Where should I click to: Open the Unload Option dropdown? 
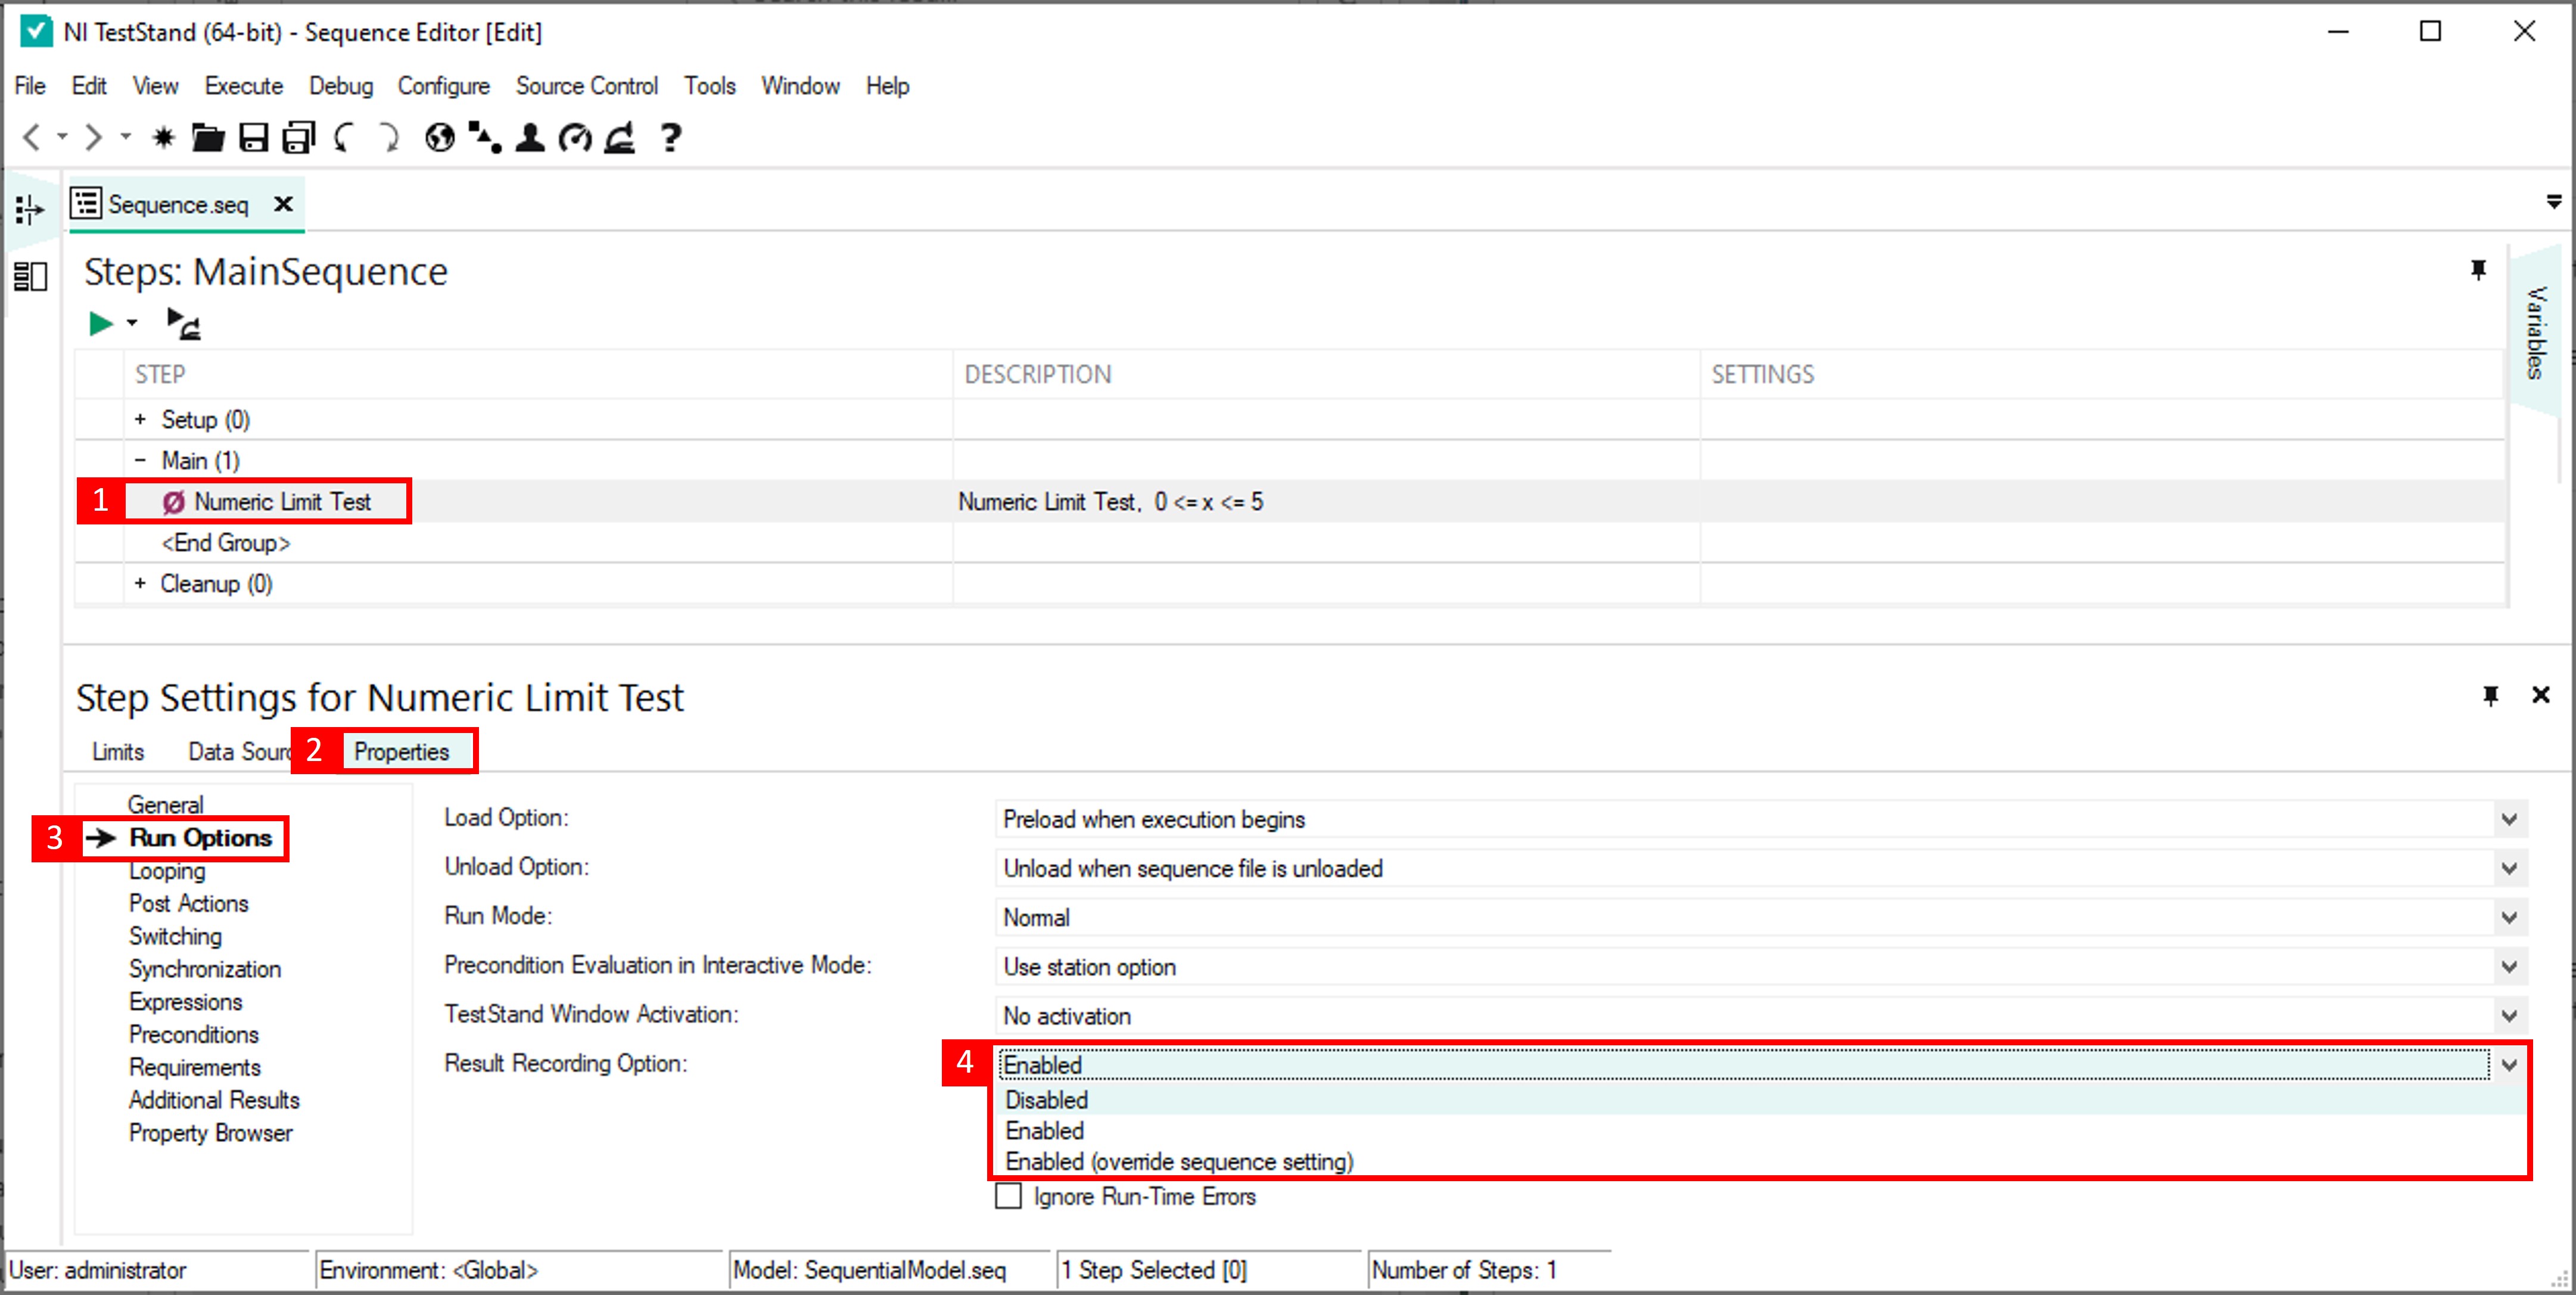pyautogui.click(x=2509, y=868)
